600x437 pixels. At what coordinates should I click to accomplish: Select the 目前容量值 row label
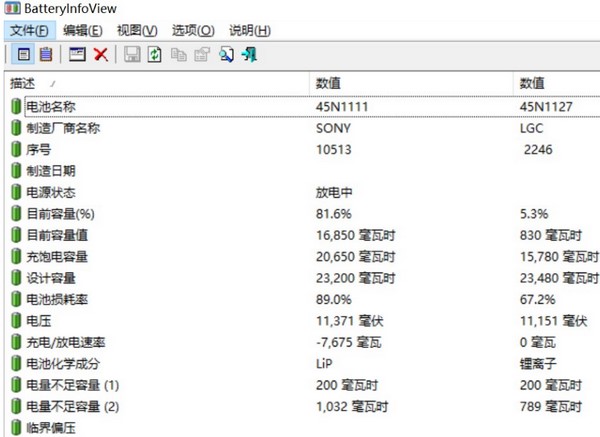coord(57,235)
